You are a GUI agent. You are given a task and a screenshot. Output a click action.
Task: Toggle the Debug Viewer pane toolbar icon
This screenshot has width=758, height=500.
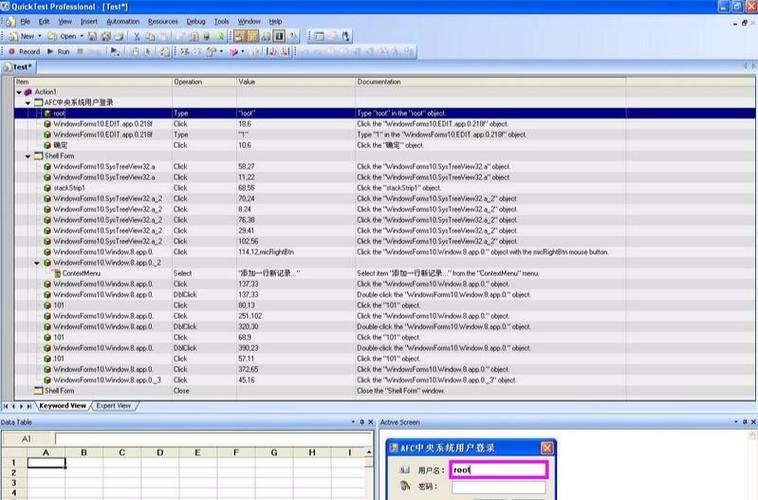click(266, 36)
